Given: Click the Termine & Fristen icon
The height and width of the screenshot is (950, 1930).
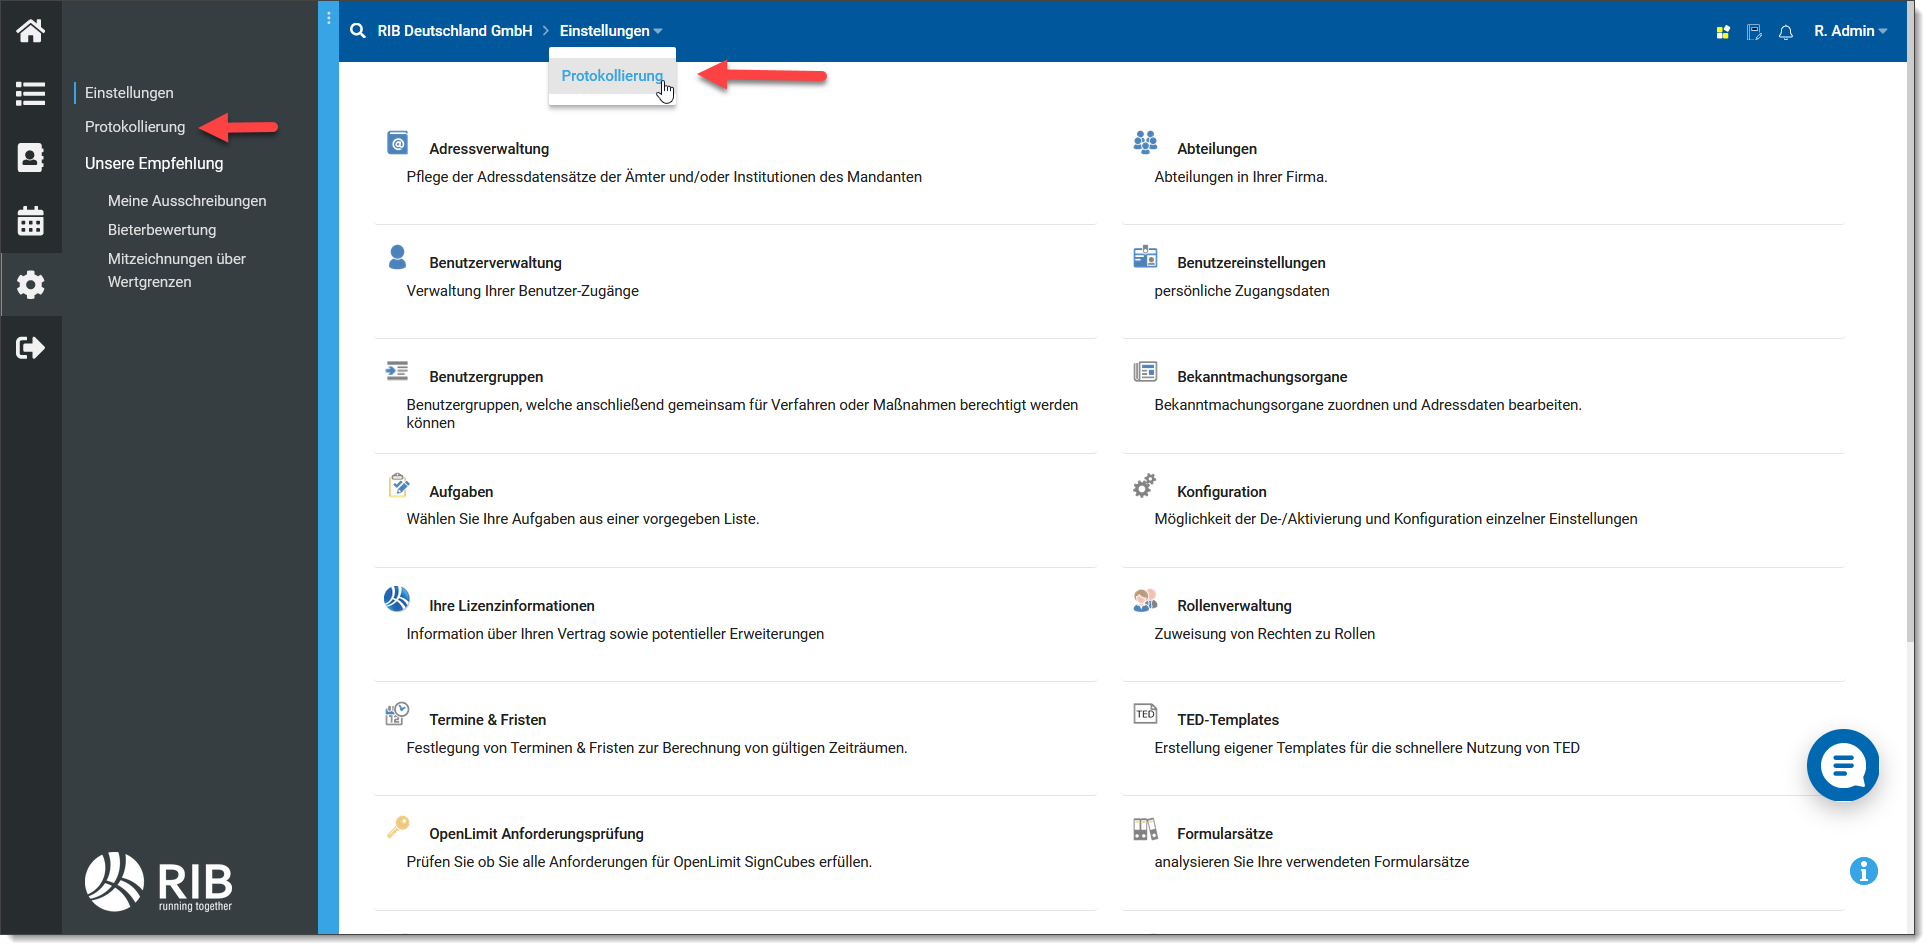Looking at the screenshot, I should [397, 714].
